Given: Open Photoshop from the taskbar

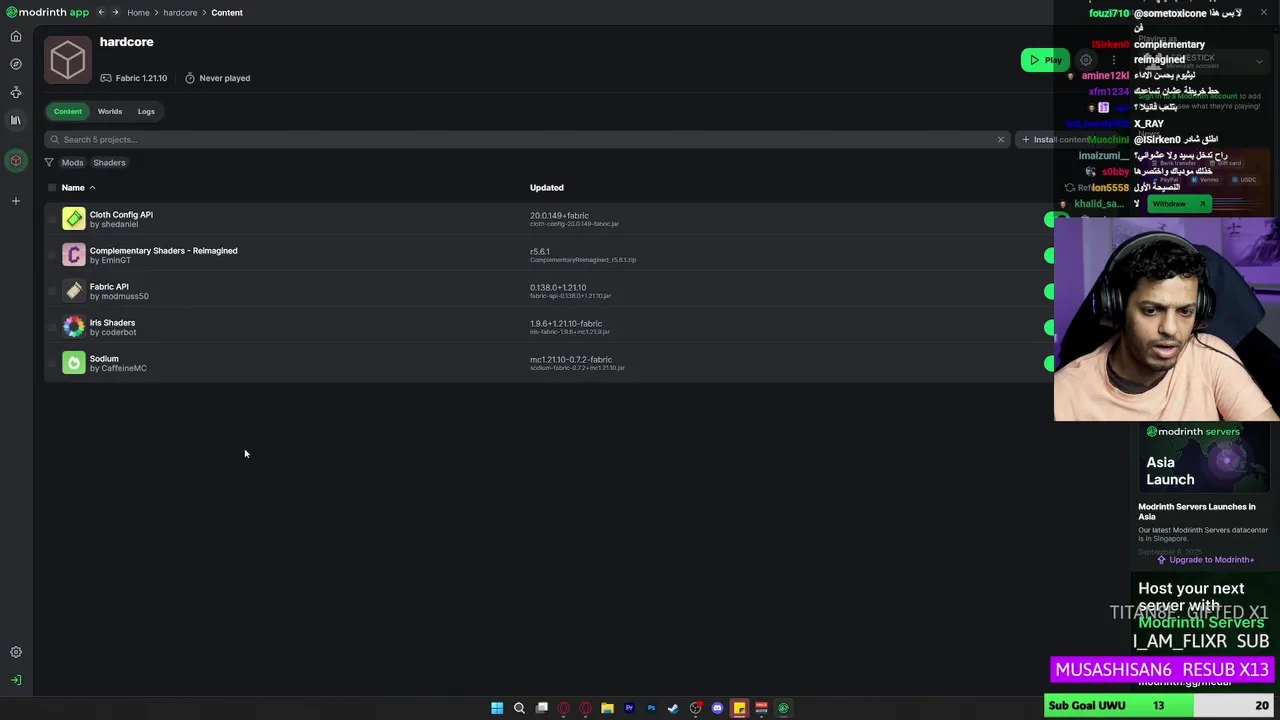Looking at the screenshot, I should tap(651, 708).
